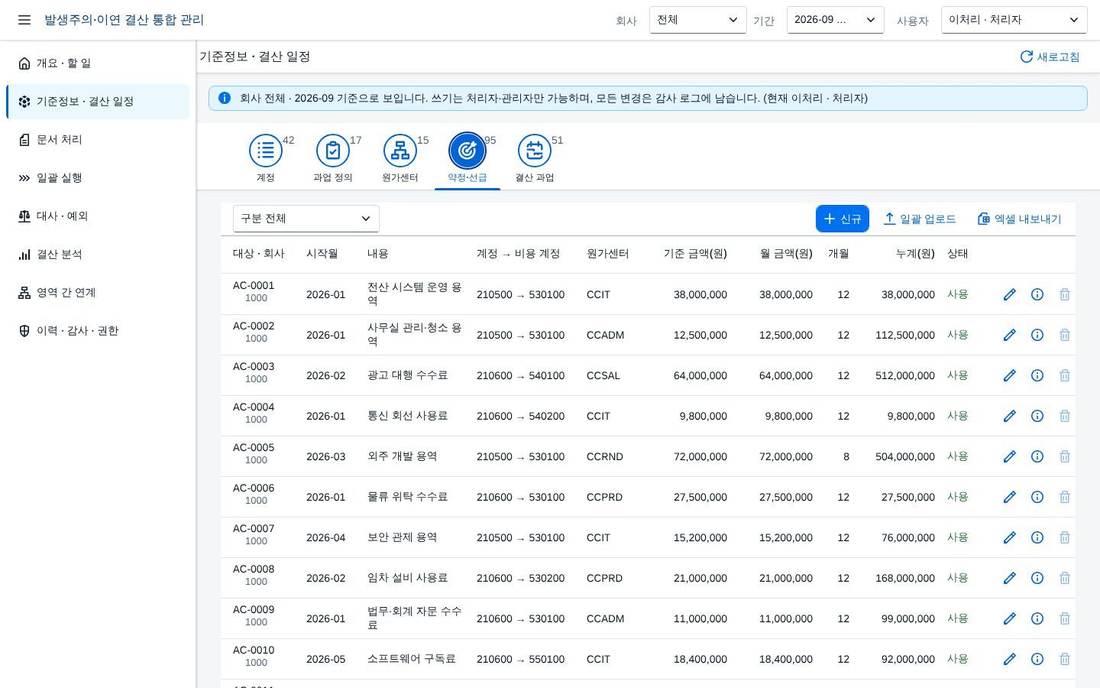The height and width of the screenshot is (688, 1100).
Task: Show info for row AC-0002
Action: click(x=1037, y=335)
